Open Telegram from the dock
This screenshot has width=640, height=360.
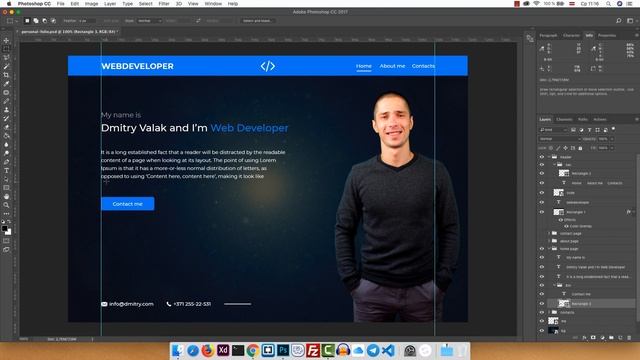373,350
